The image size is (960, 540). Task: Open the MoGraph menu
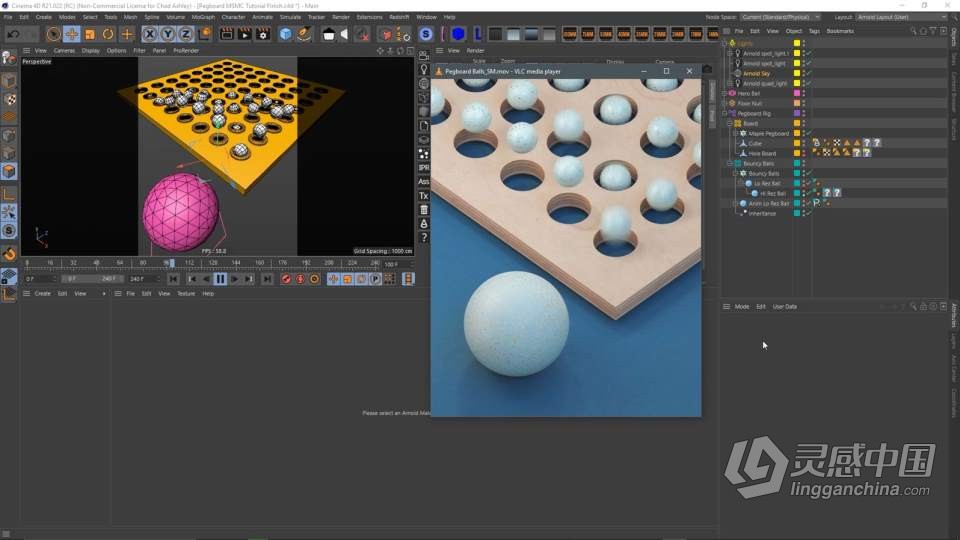pos(203,17)
